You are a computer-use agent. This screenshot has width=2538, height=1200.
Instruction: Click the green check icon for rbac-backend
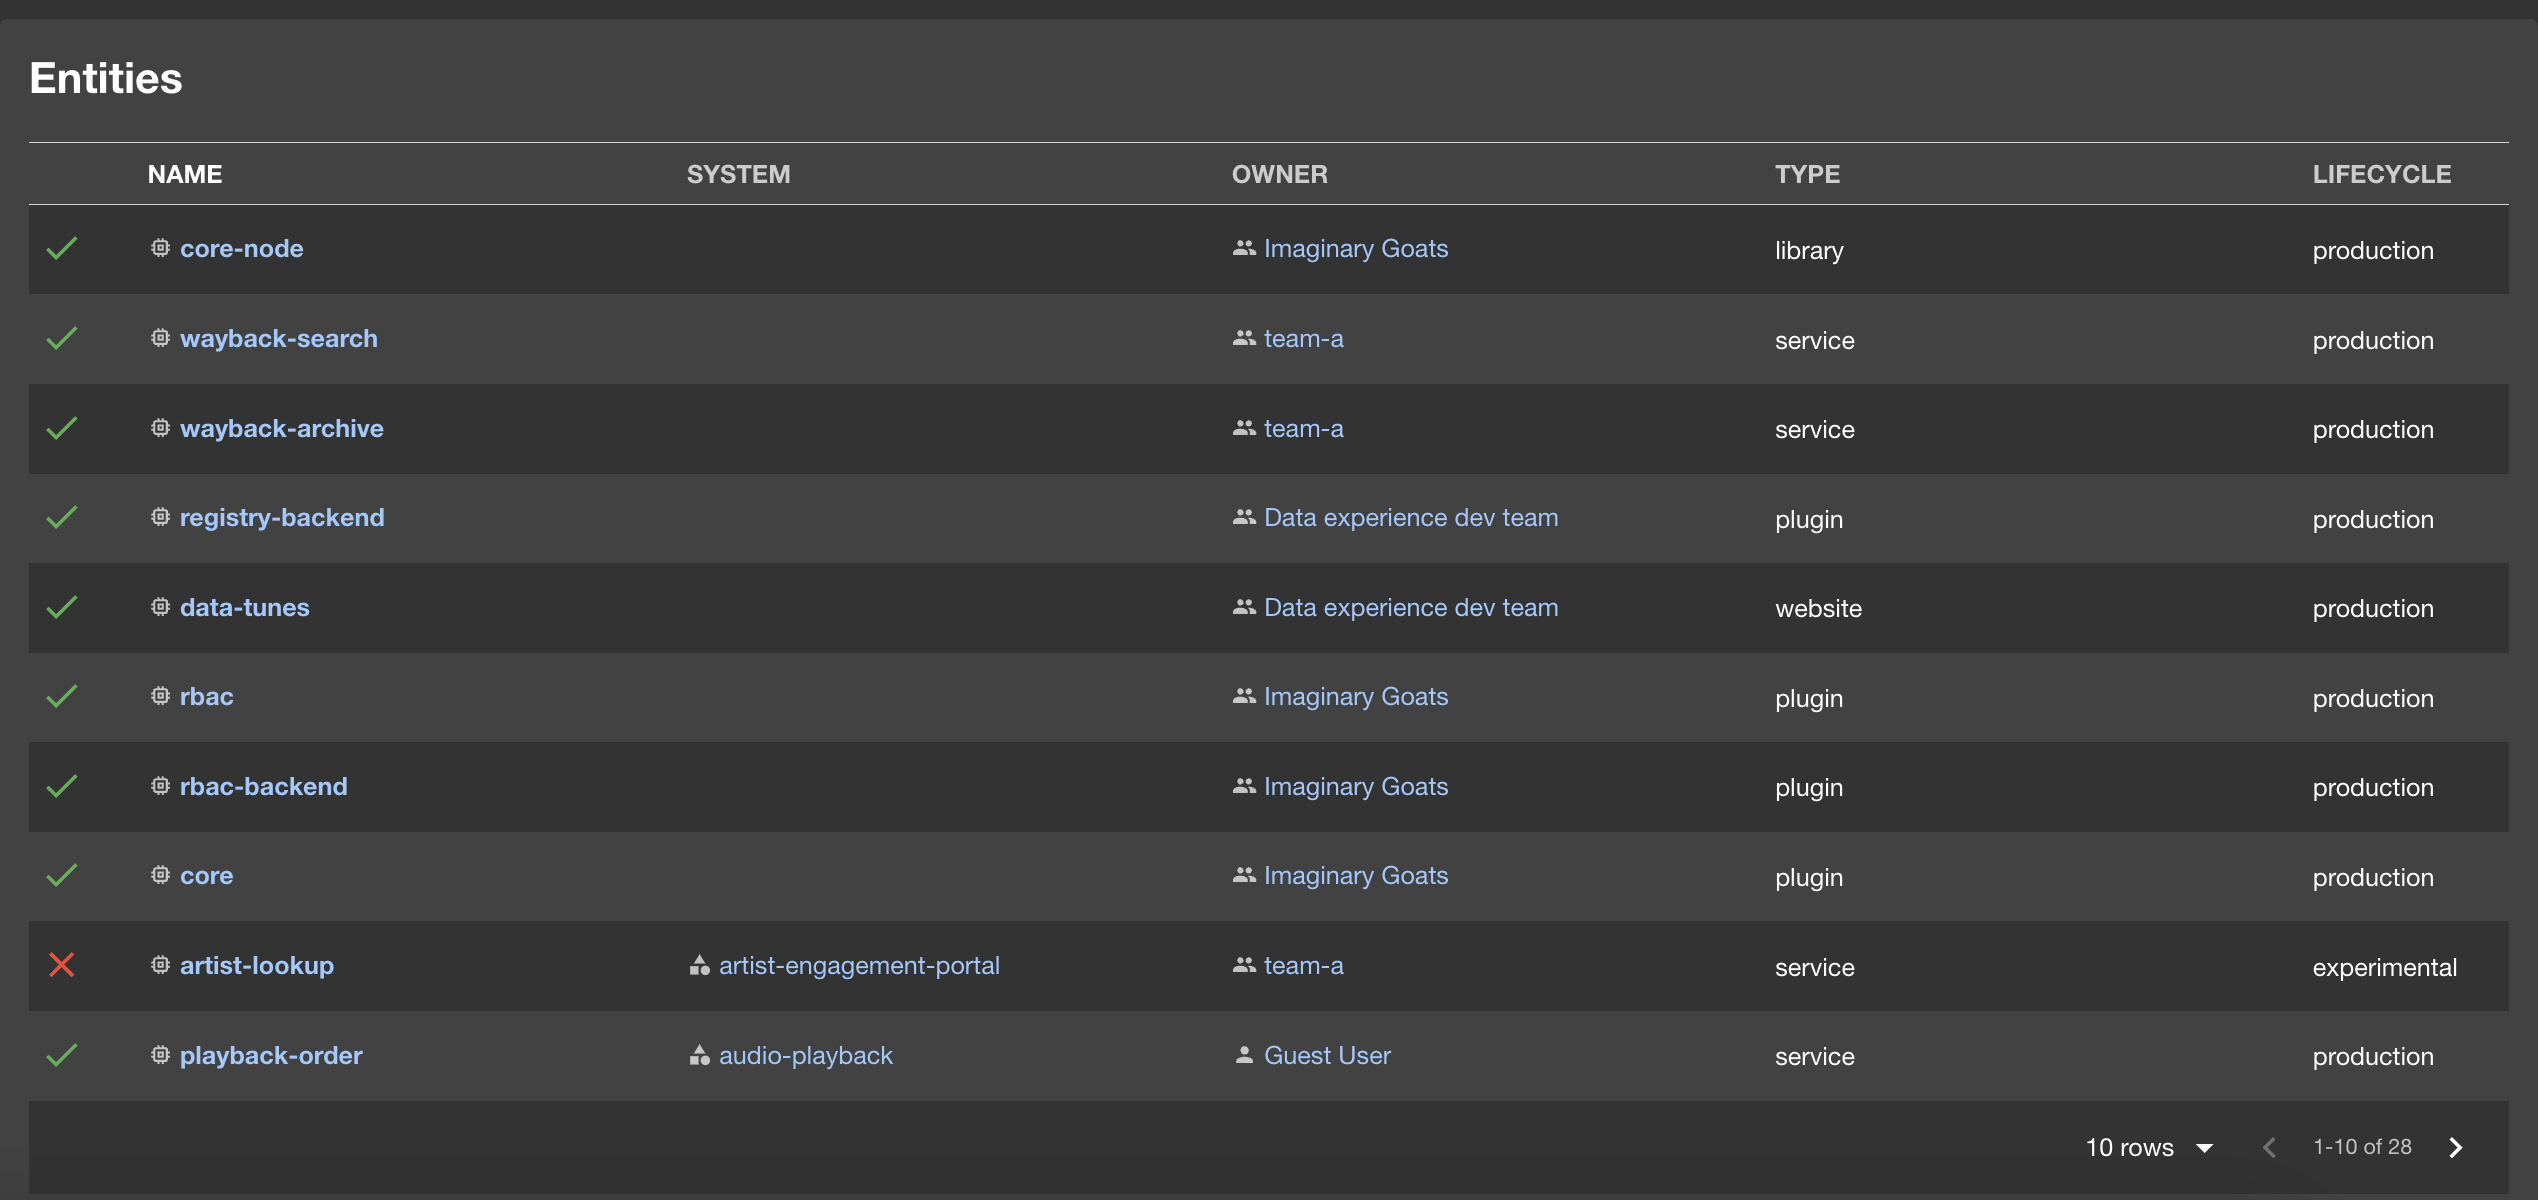click(x=62, y=786)
